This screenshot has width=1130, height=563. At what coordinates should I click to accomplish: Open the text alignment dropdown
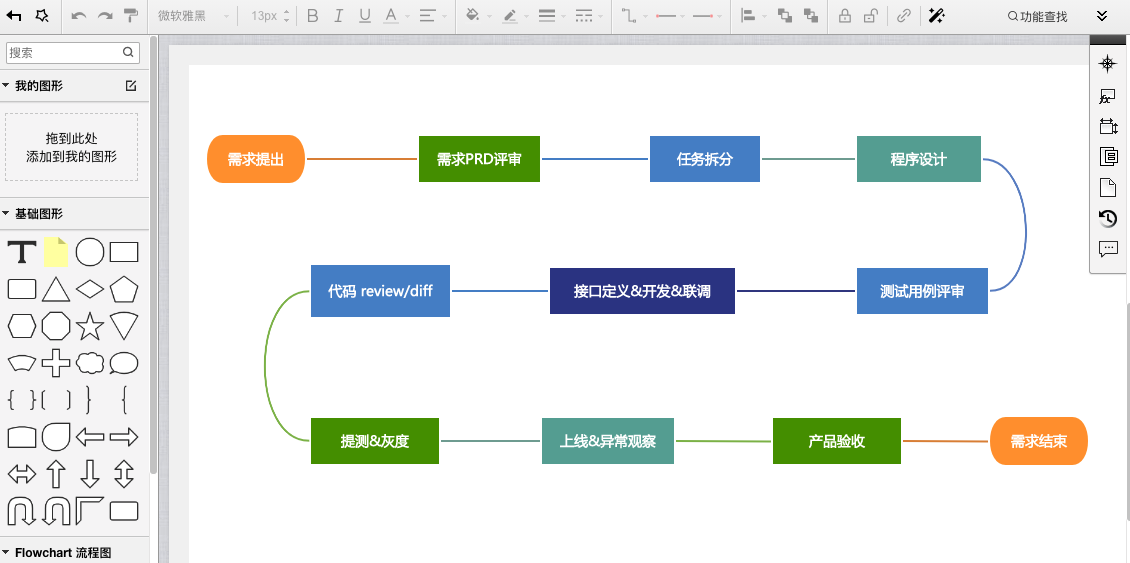coord(431,16)
